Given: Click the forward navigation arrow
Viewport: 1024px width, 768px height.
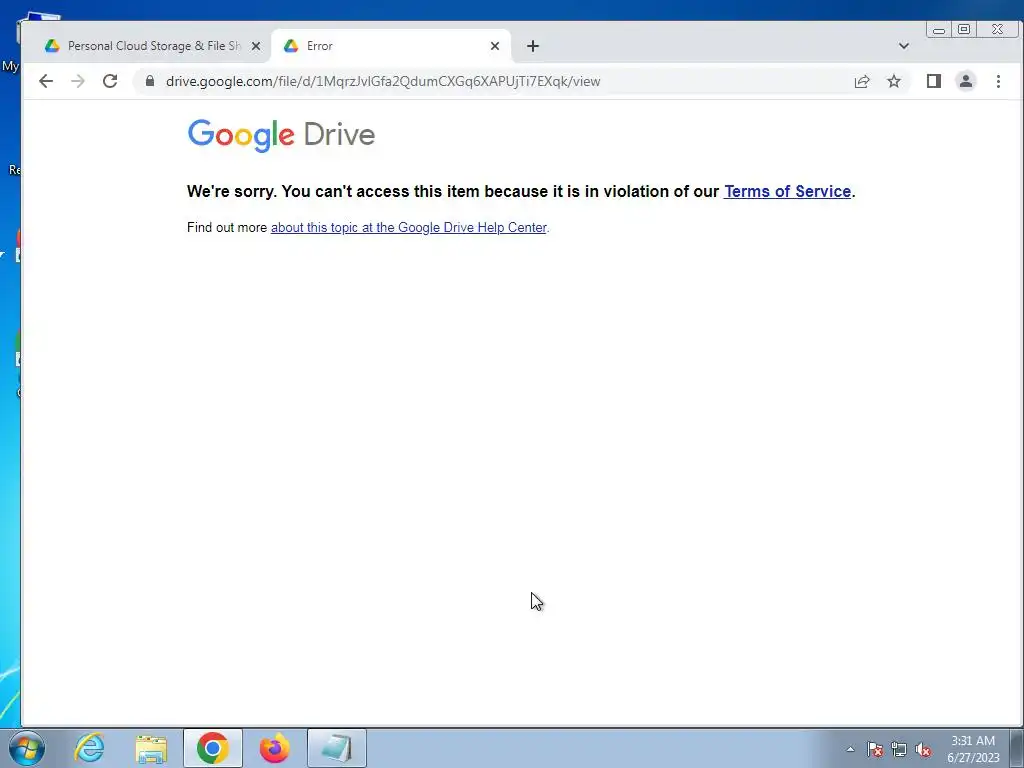Looking at the screenshot, I should click(x=78, y=81).
